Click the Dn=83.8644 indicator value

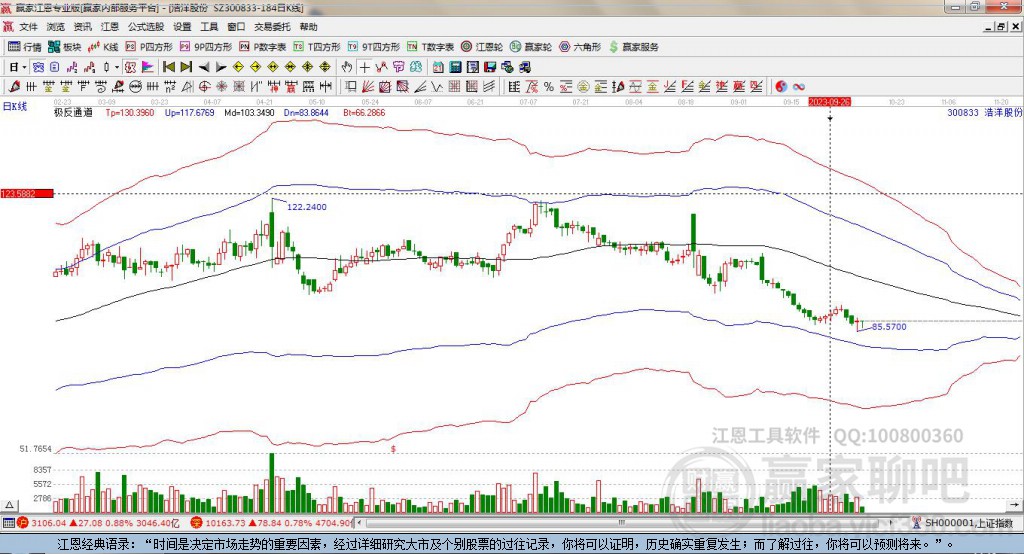[306, 112]
